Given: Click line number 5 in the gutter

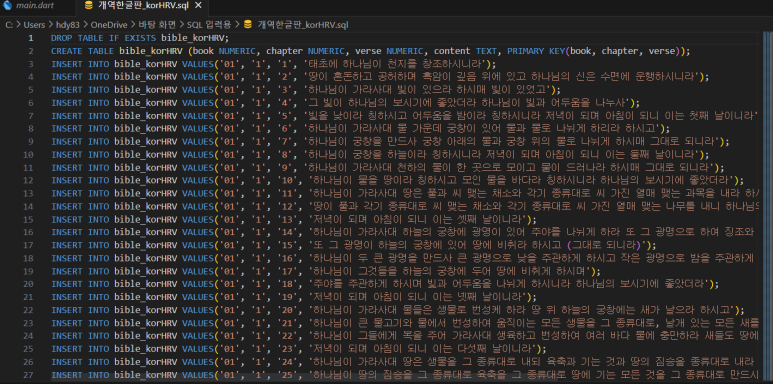Looking at the screenshot, I should tap(31, 90).
